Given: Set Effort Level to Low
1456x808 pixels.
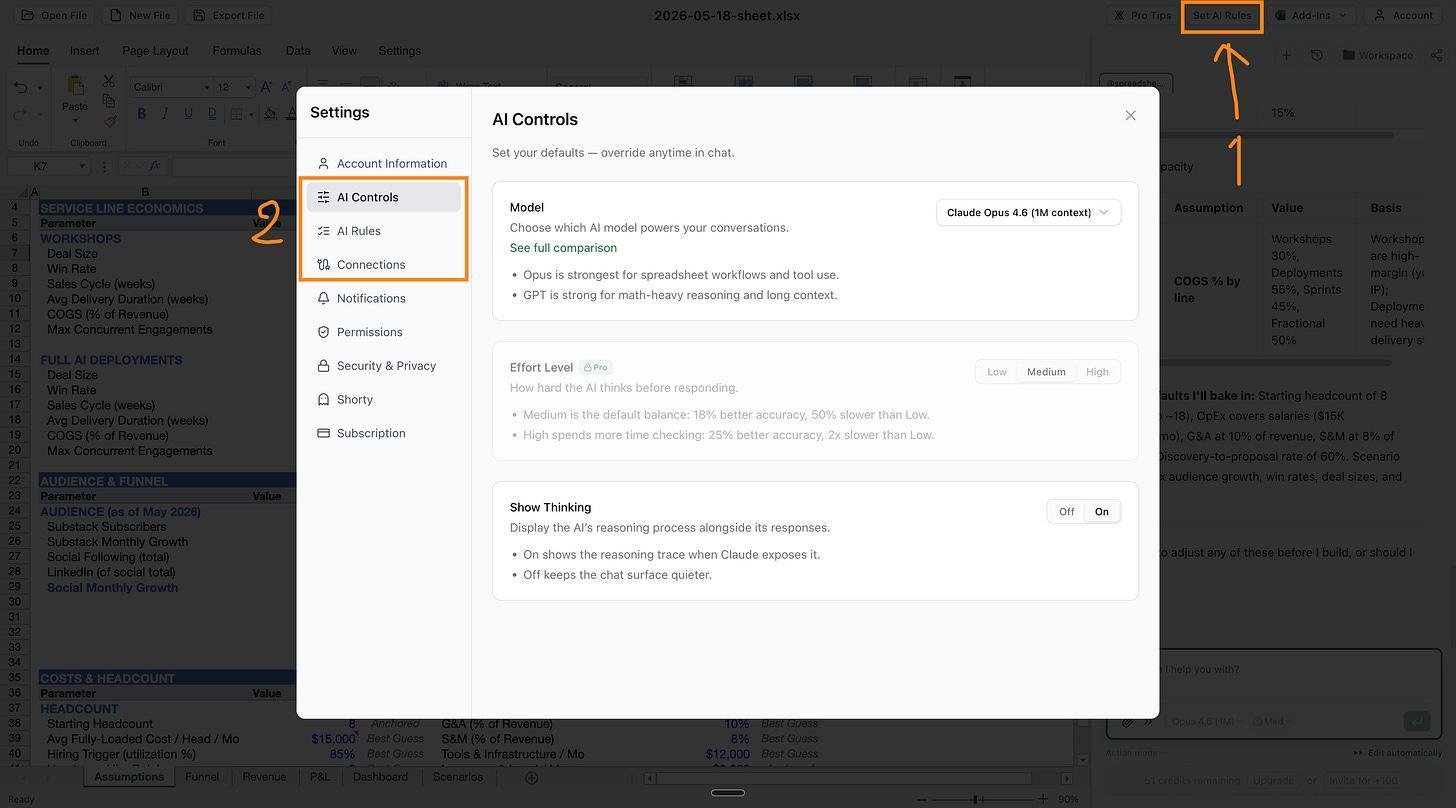Looking at the screenshot, I should (997, 372).
